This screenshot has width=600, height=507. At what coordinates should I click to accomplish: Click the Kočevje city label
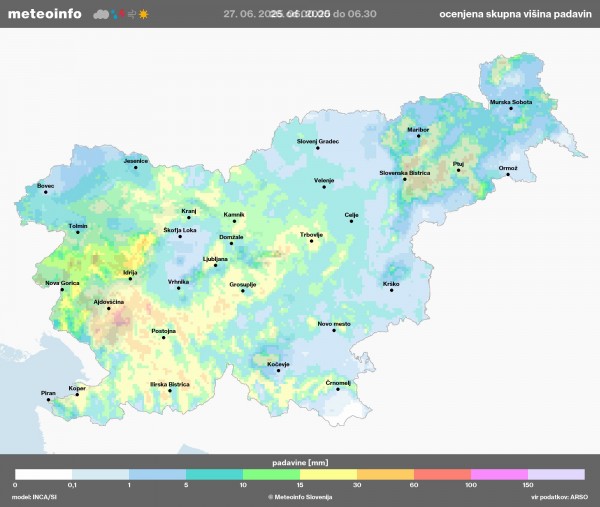(x=278, y=364)
